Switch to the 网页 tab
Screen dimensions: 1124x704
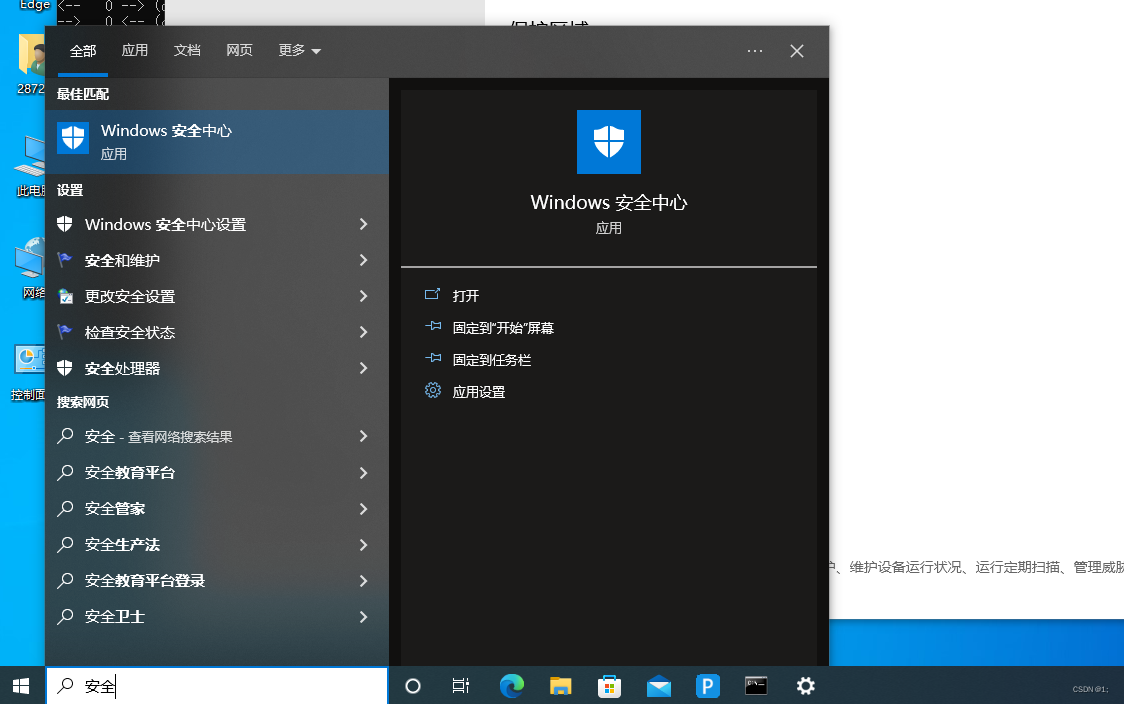[x=239, y=50]
